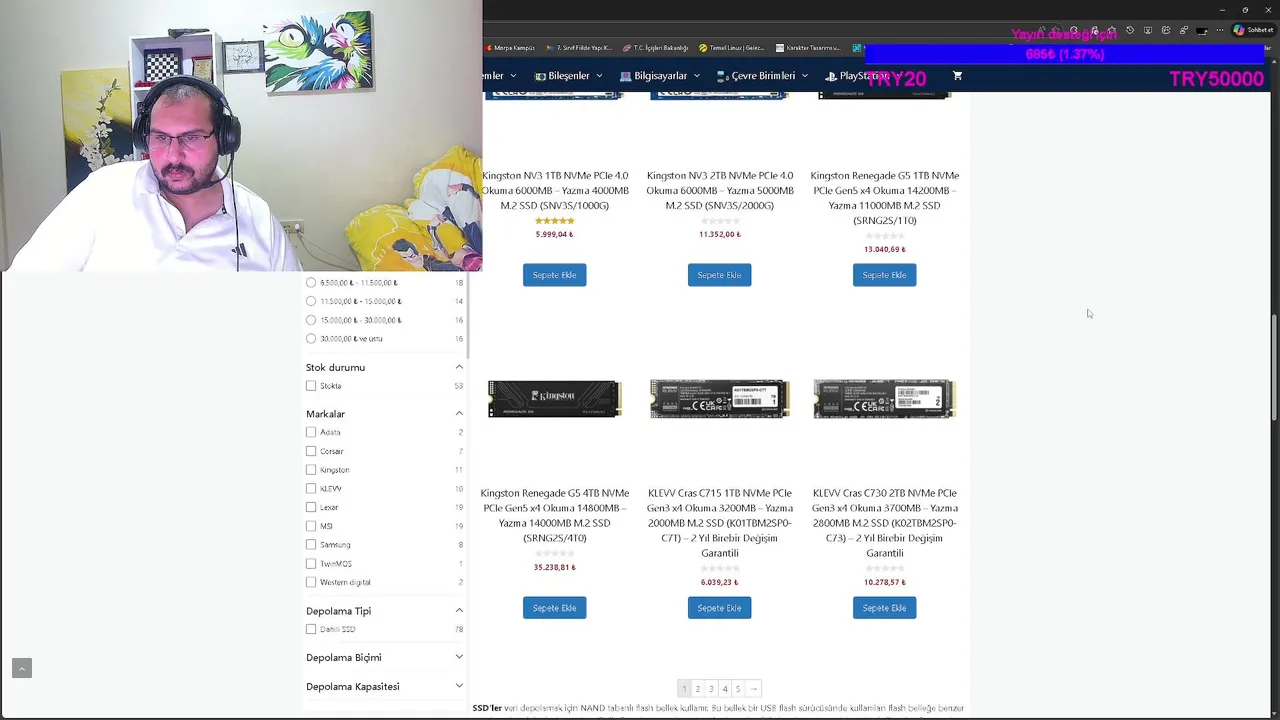
Task: Go to page 4 of results
Action: [725, 689]
